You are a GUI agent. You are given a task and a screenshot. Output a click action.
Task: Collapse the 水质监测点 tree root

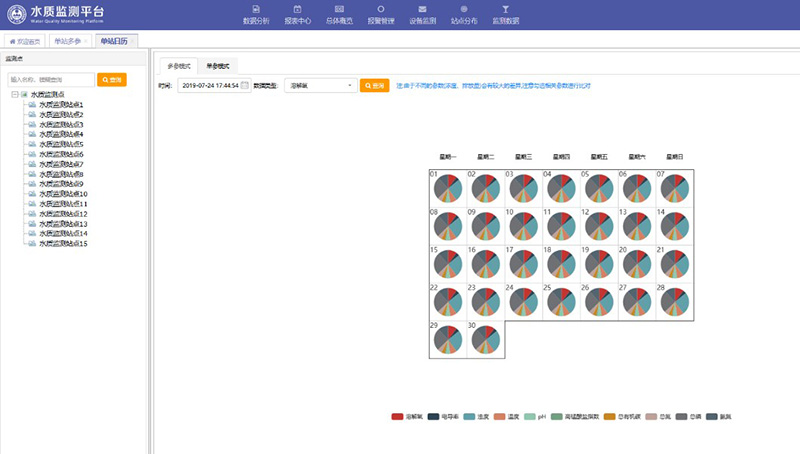(x=15, y=95)
